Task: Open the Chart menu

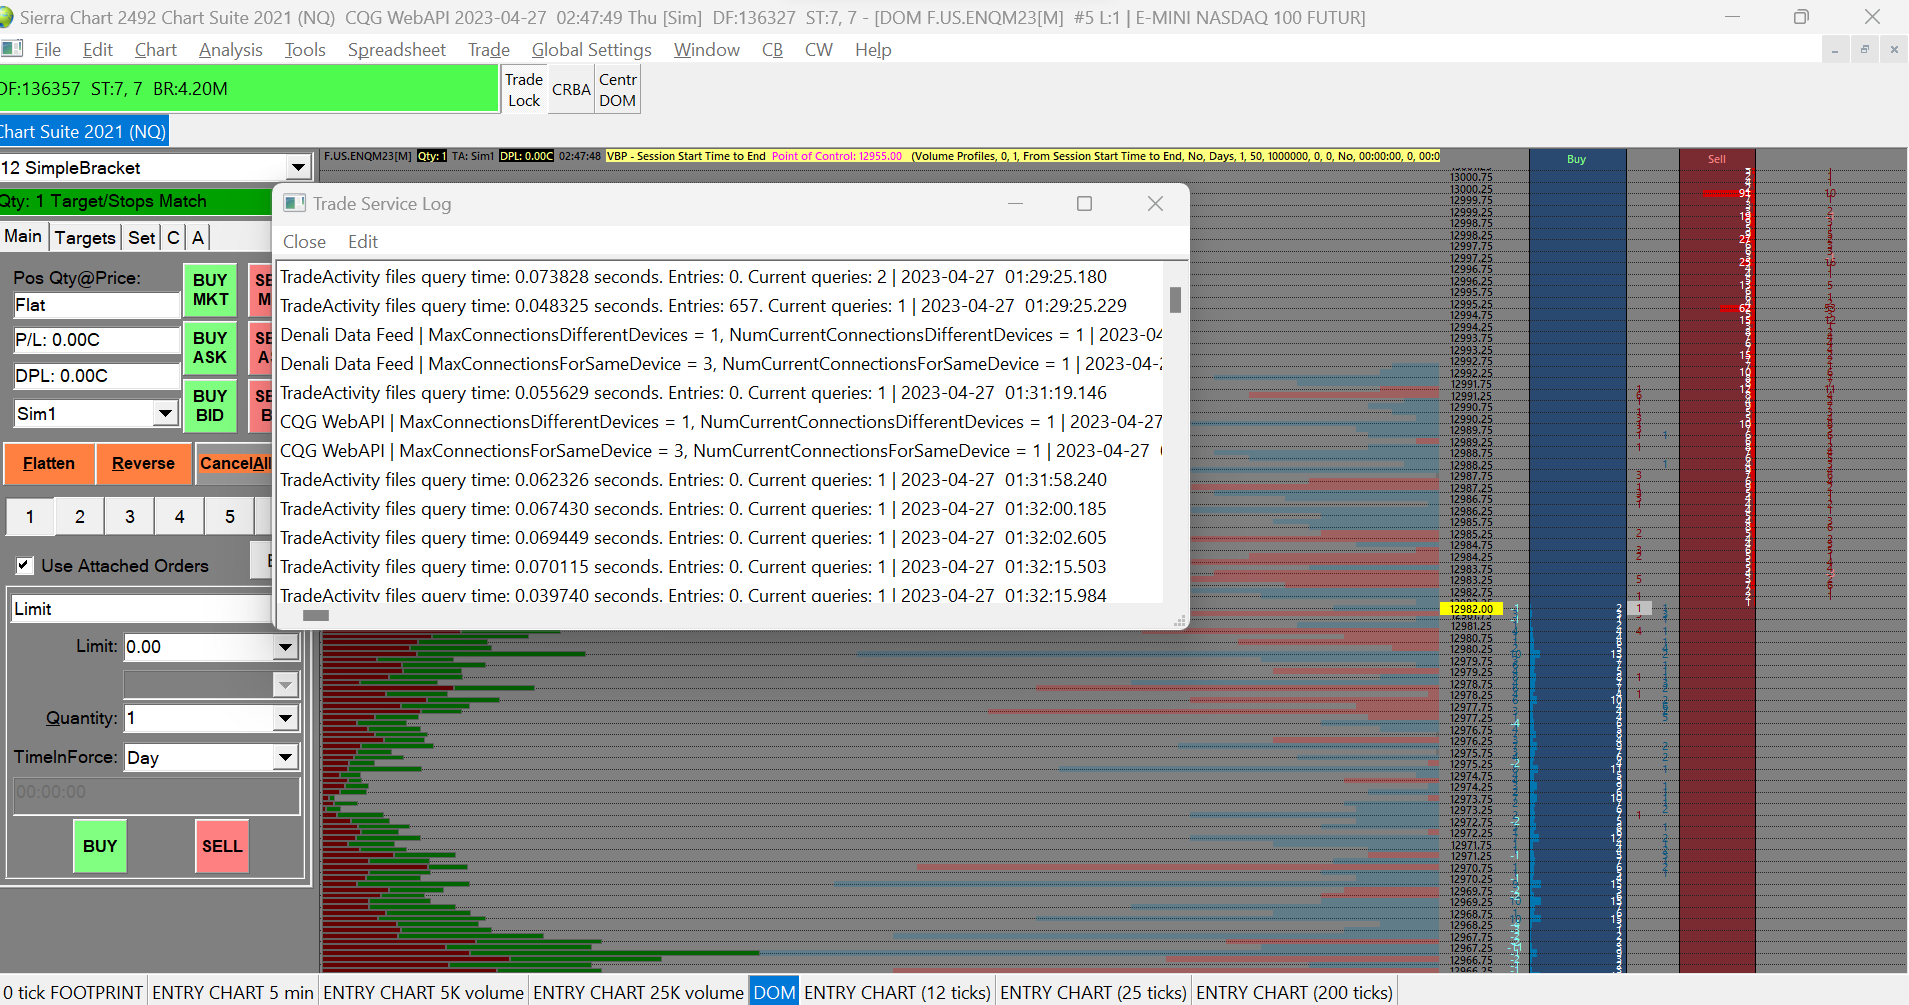Action: coord(155,50)
